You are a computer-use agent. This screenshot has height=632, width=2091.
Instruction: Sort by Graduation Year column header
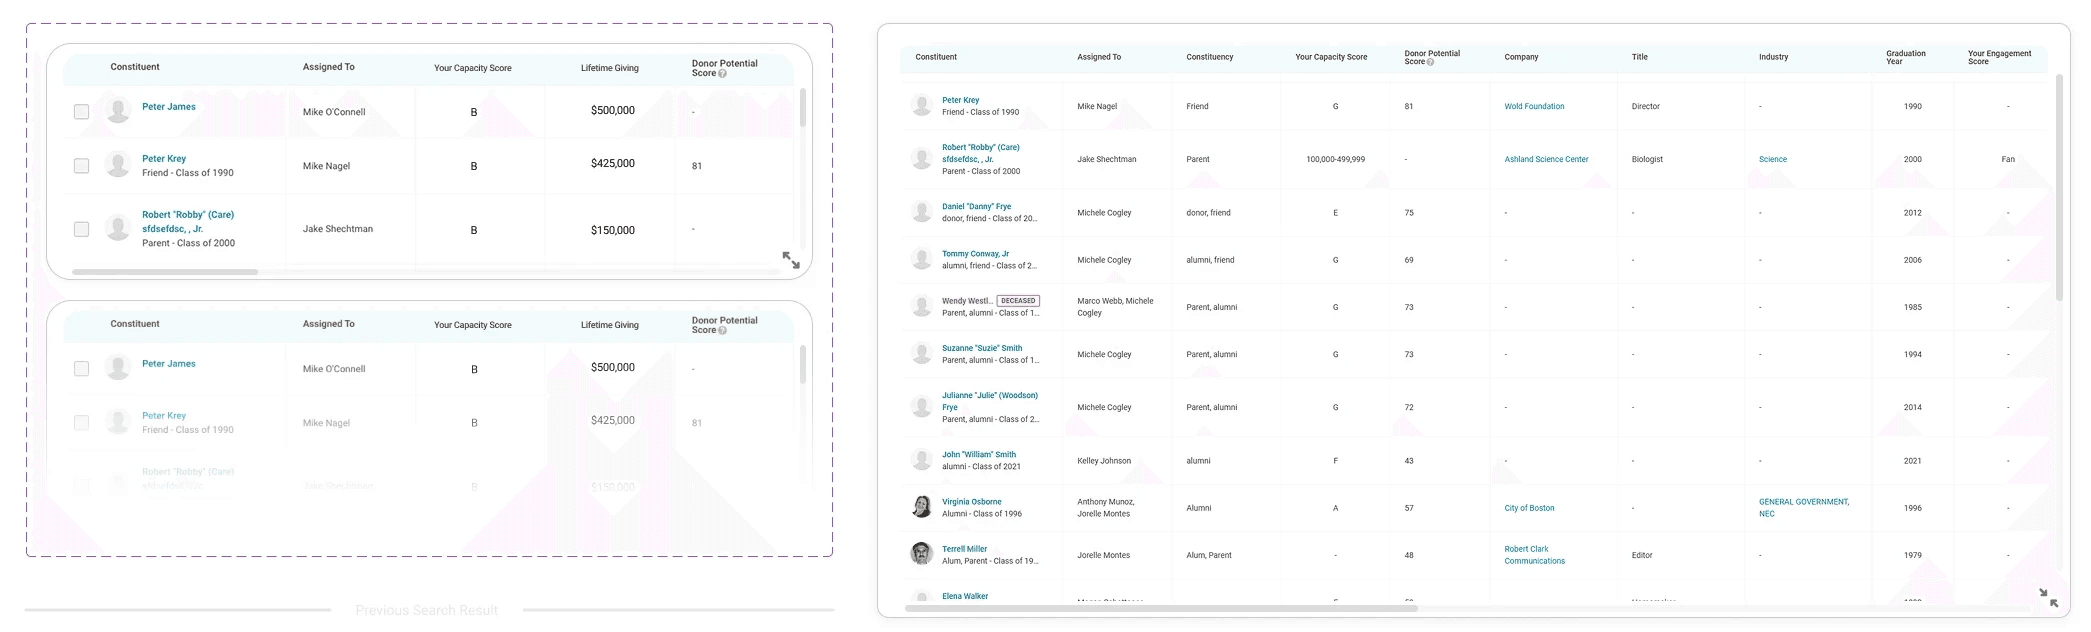click(1906, 57)
